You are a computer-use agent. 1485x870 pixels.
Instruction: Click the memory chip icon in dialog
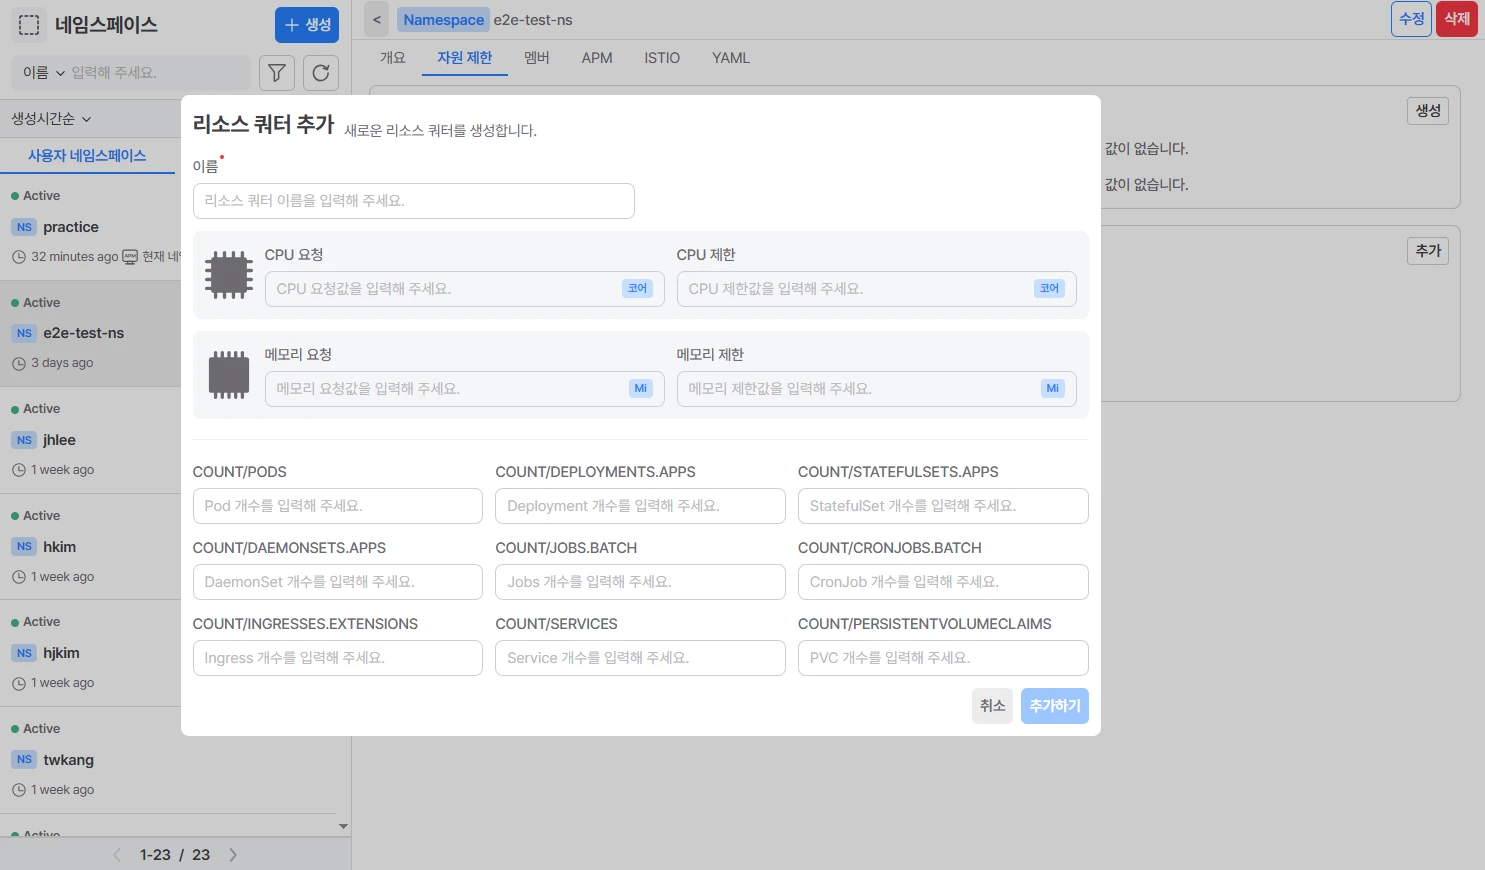coord(229,375)
